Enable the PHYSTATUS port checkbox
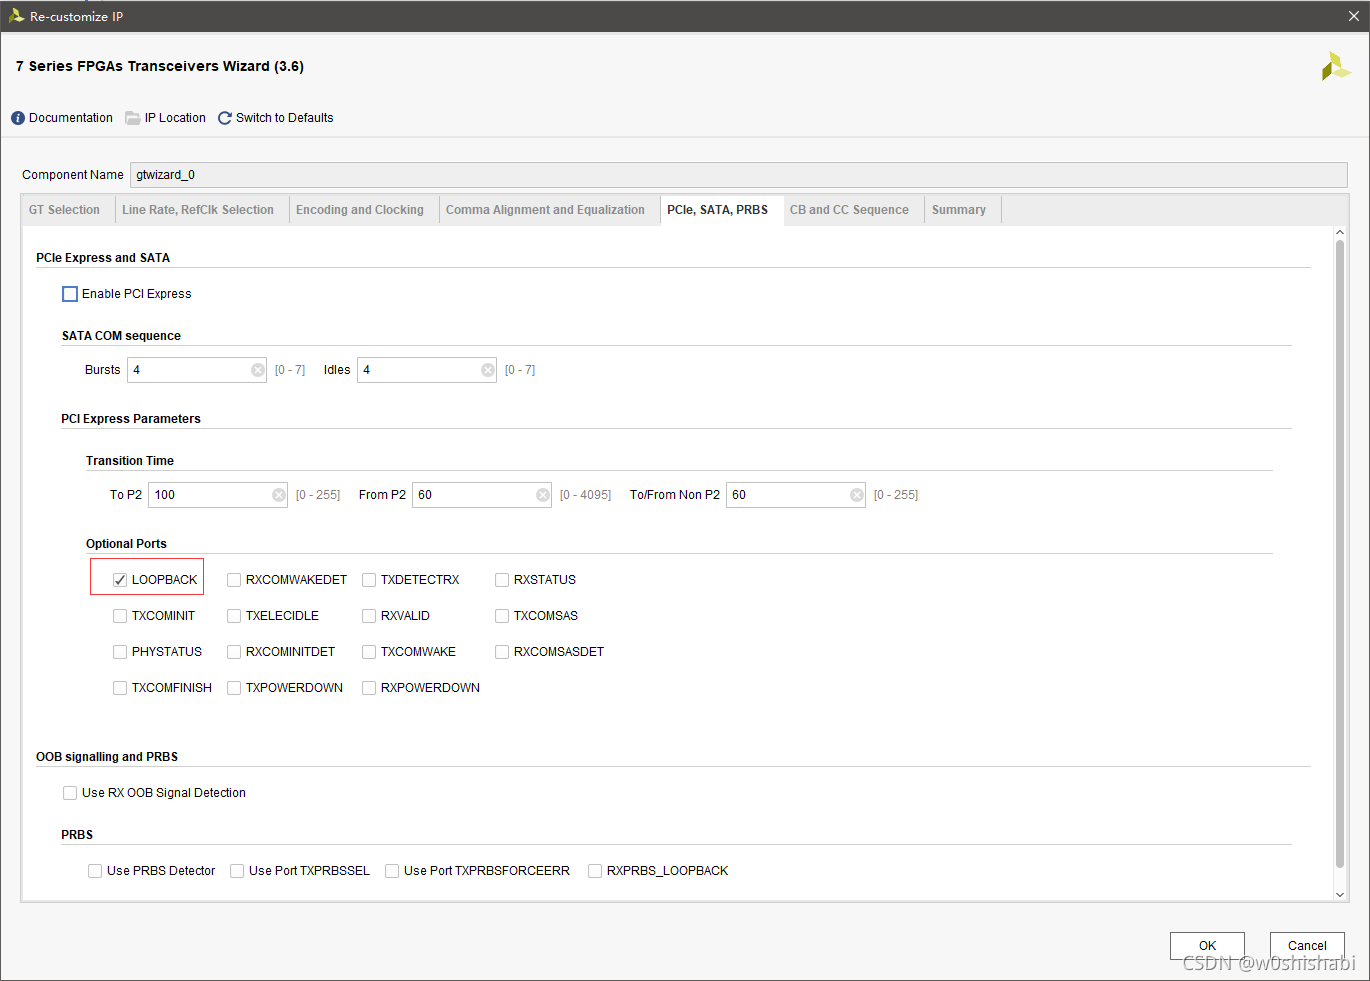The height and width of the screenshot is (981, 1370). tap(120, 652)
